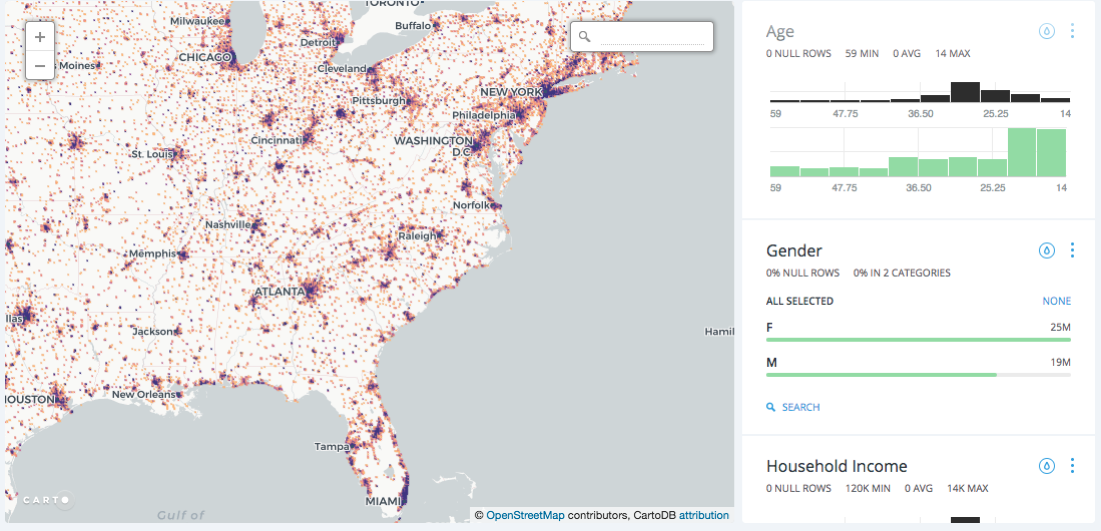Screen dimensions: 1101x531
Task: Focus the map search input field
Action: 650,37
